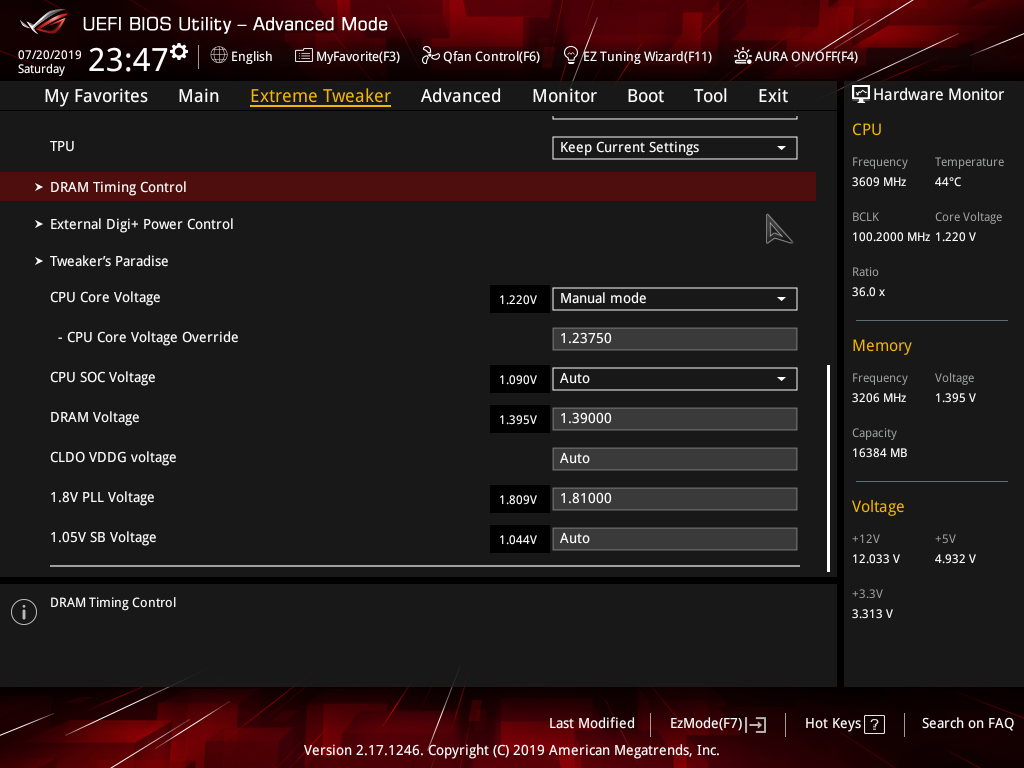Open the TPU Keep Current Settings dropdown
Screen dimensions: 1024x768
[x=675, y=148]
